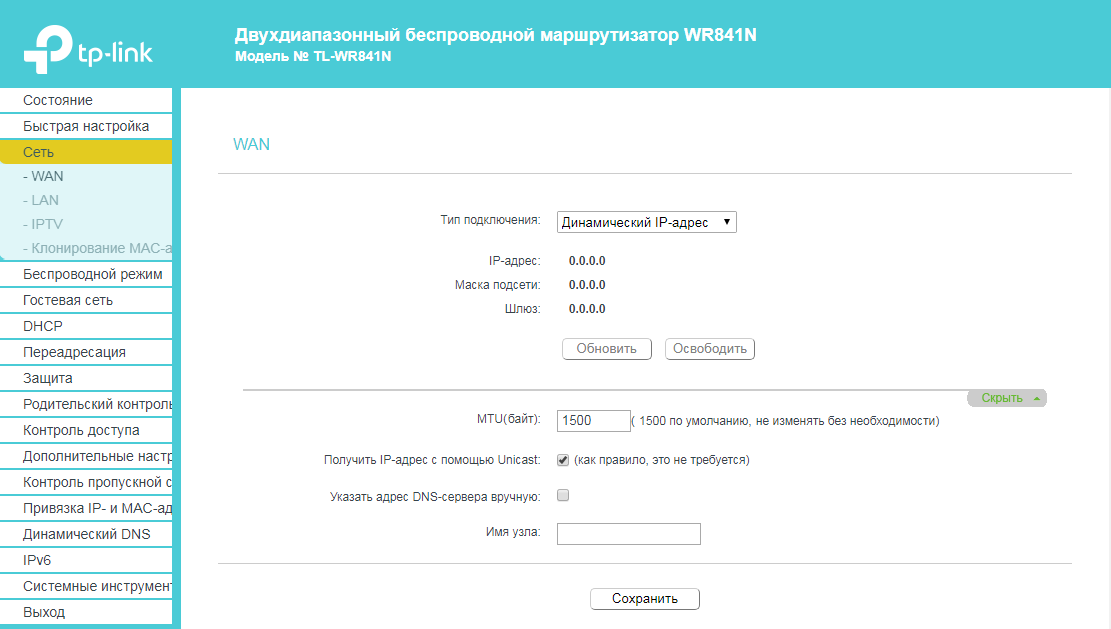Click the WAN page heading
1111x629 pixels.
point(252,144)
